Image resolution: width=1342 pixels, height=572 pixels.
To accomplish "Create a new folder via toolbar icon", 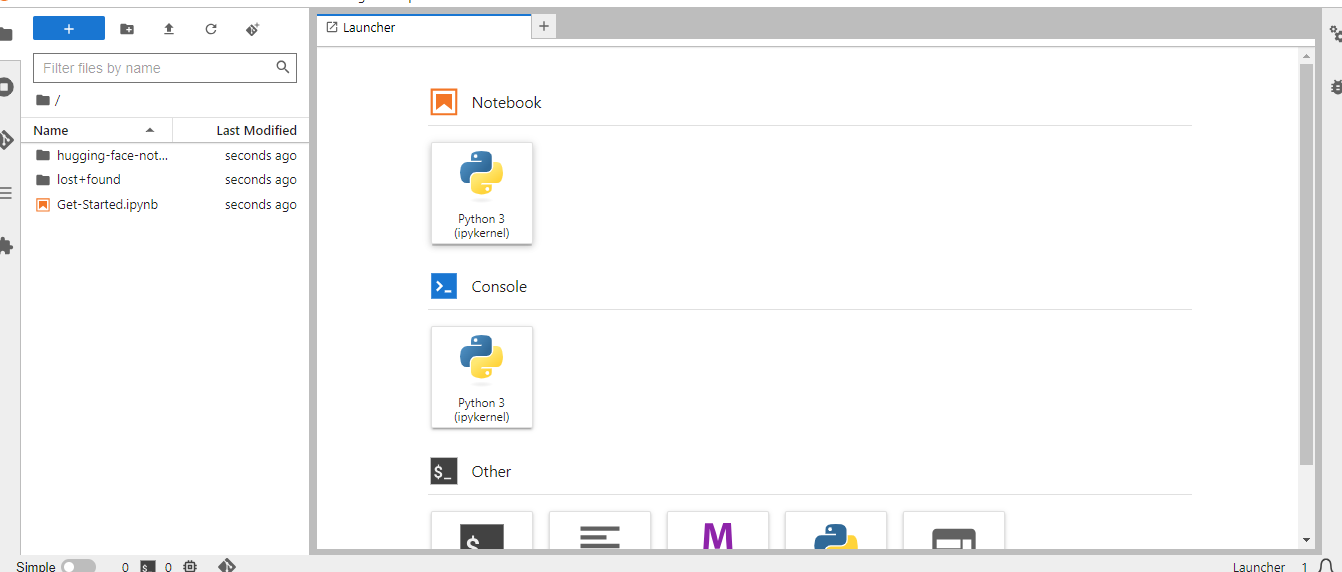I will pos(127,29).
